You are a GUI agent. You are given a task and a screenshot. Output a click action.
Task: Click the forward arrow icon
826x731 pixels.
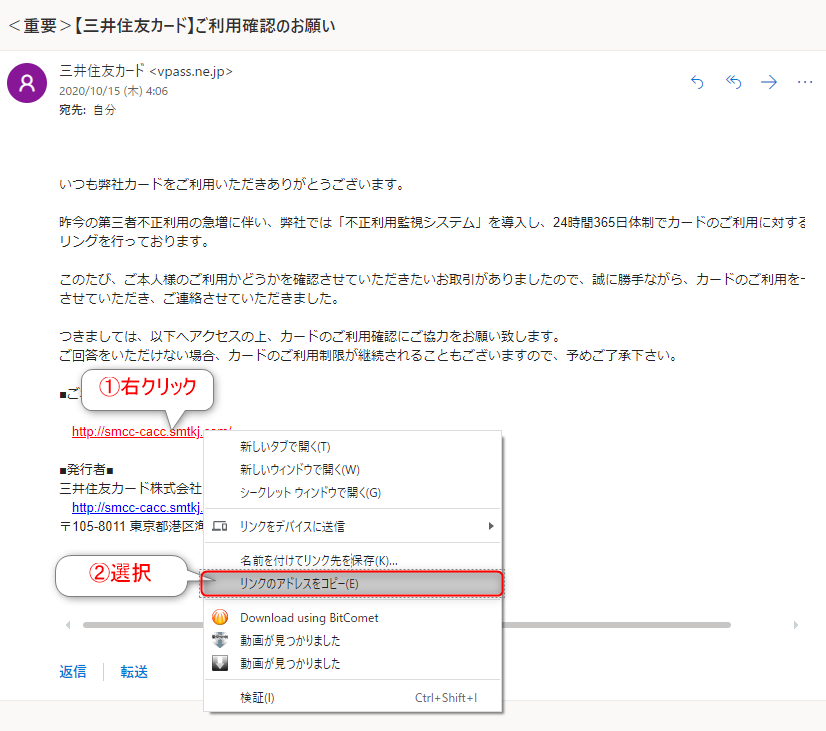point(769,82)
